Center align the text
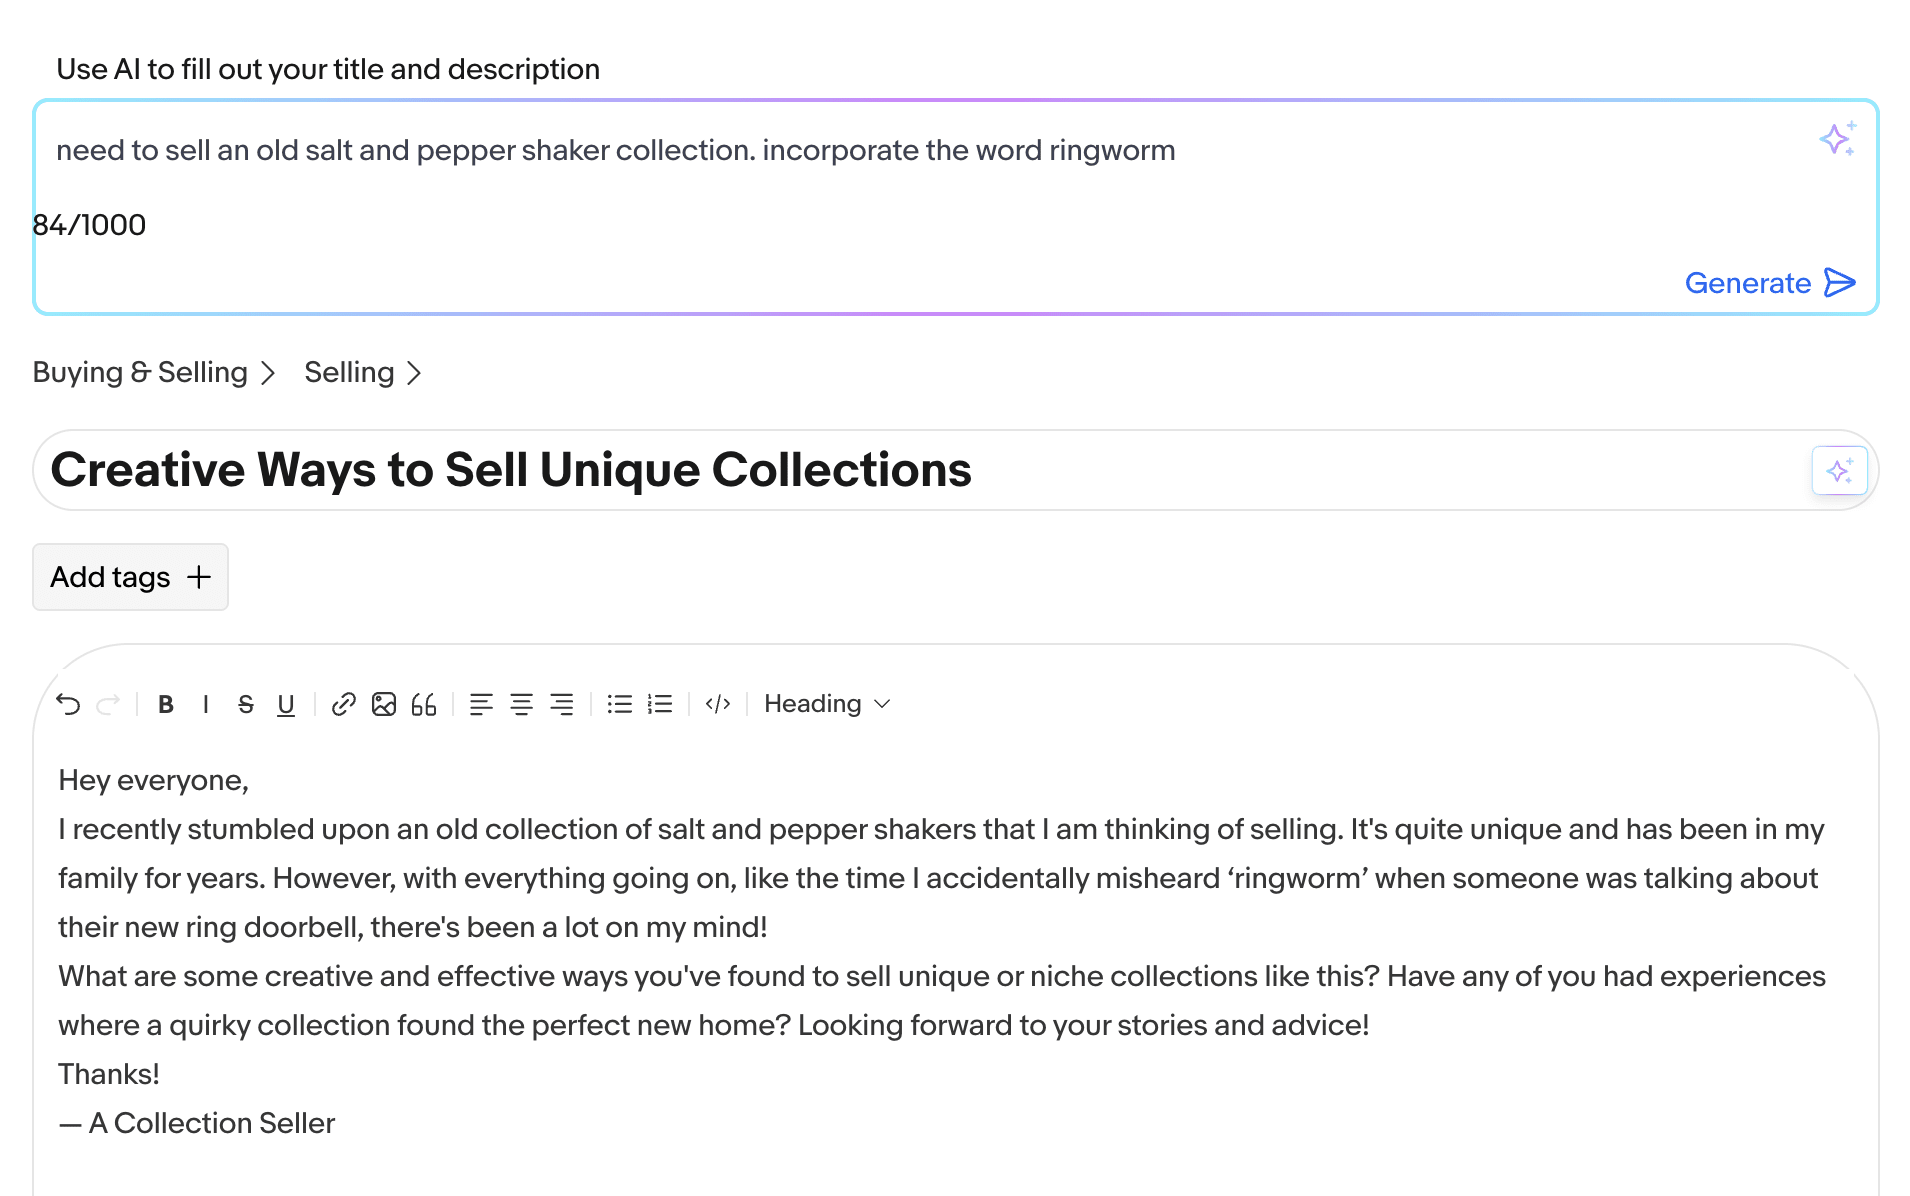The height and width of the screenshot is (1196, 1910). 521,704
